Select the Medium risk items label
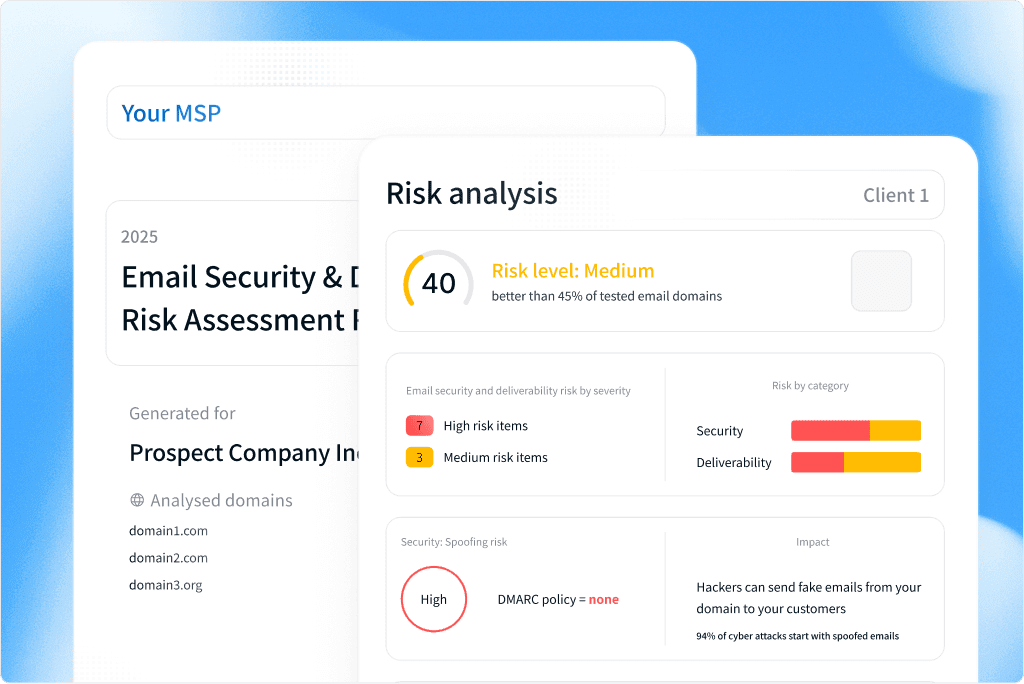Viewport: 1024px width, 684px height. pyautogui.click(x=495, y=457)
